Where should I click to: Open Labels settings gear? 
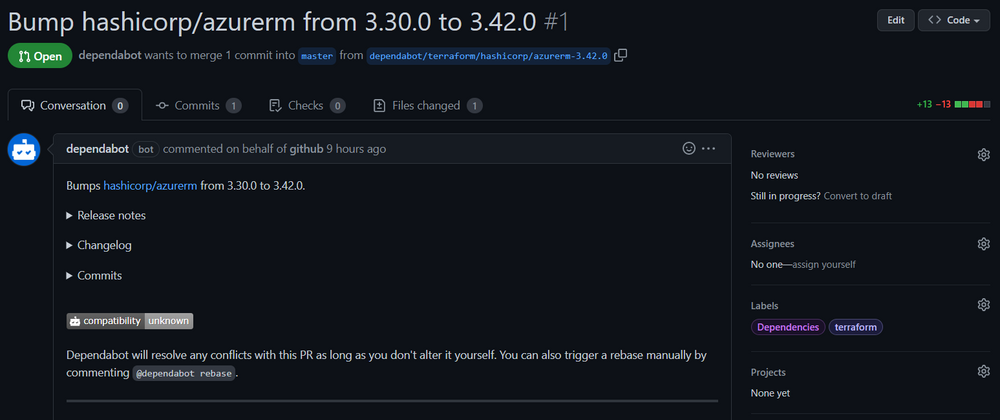(983, 305)
